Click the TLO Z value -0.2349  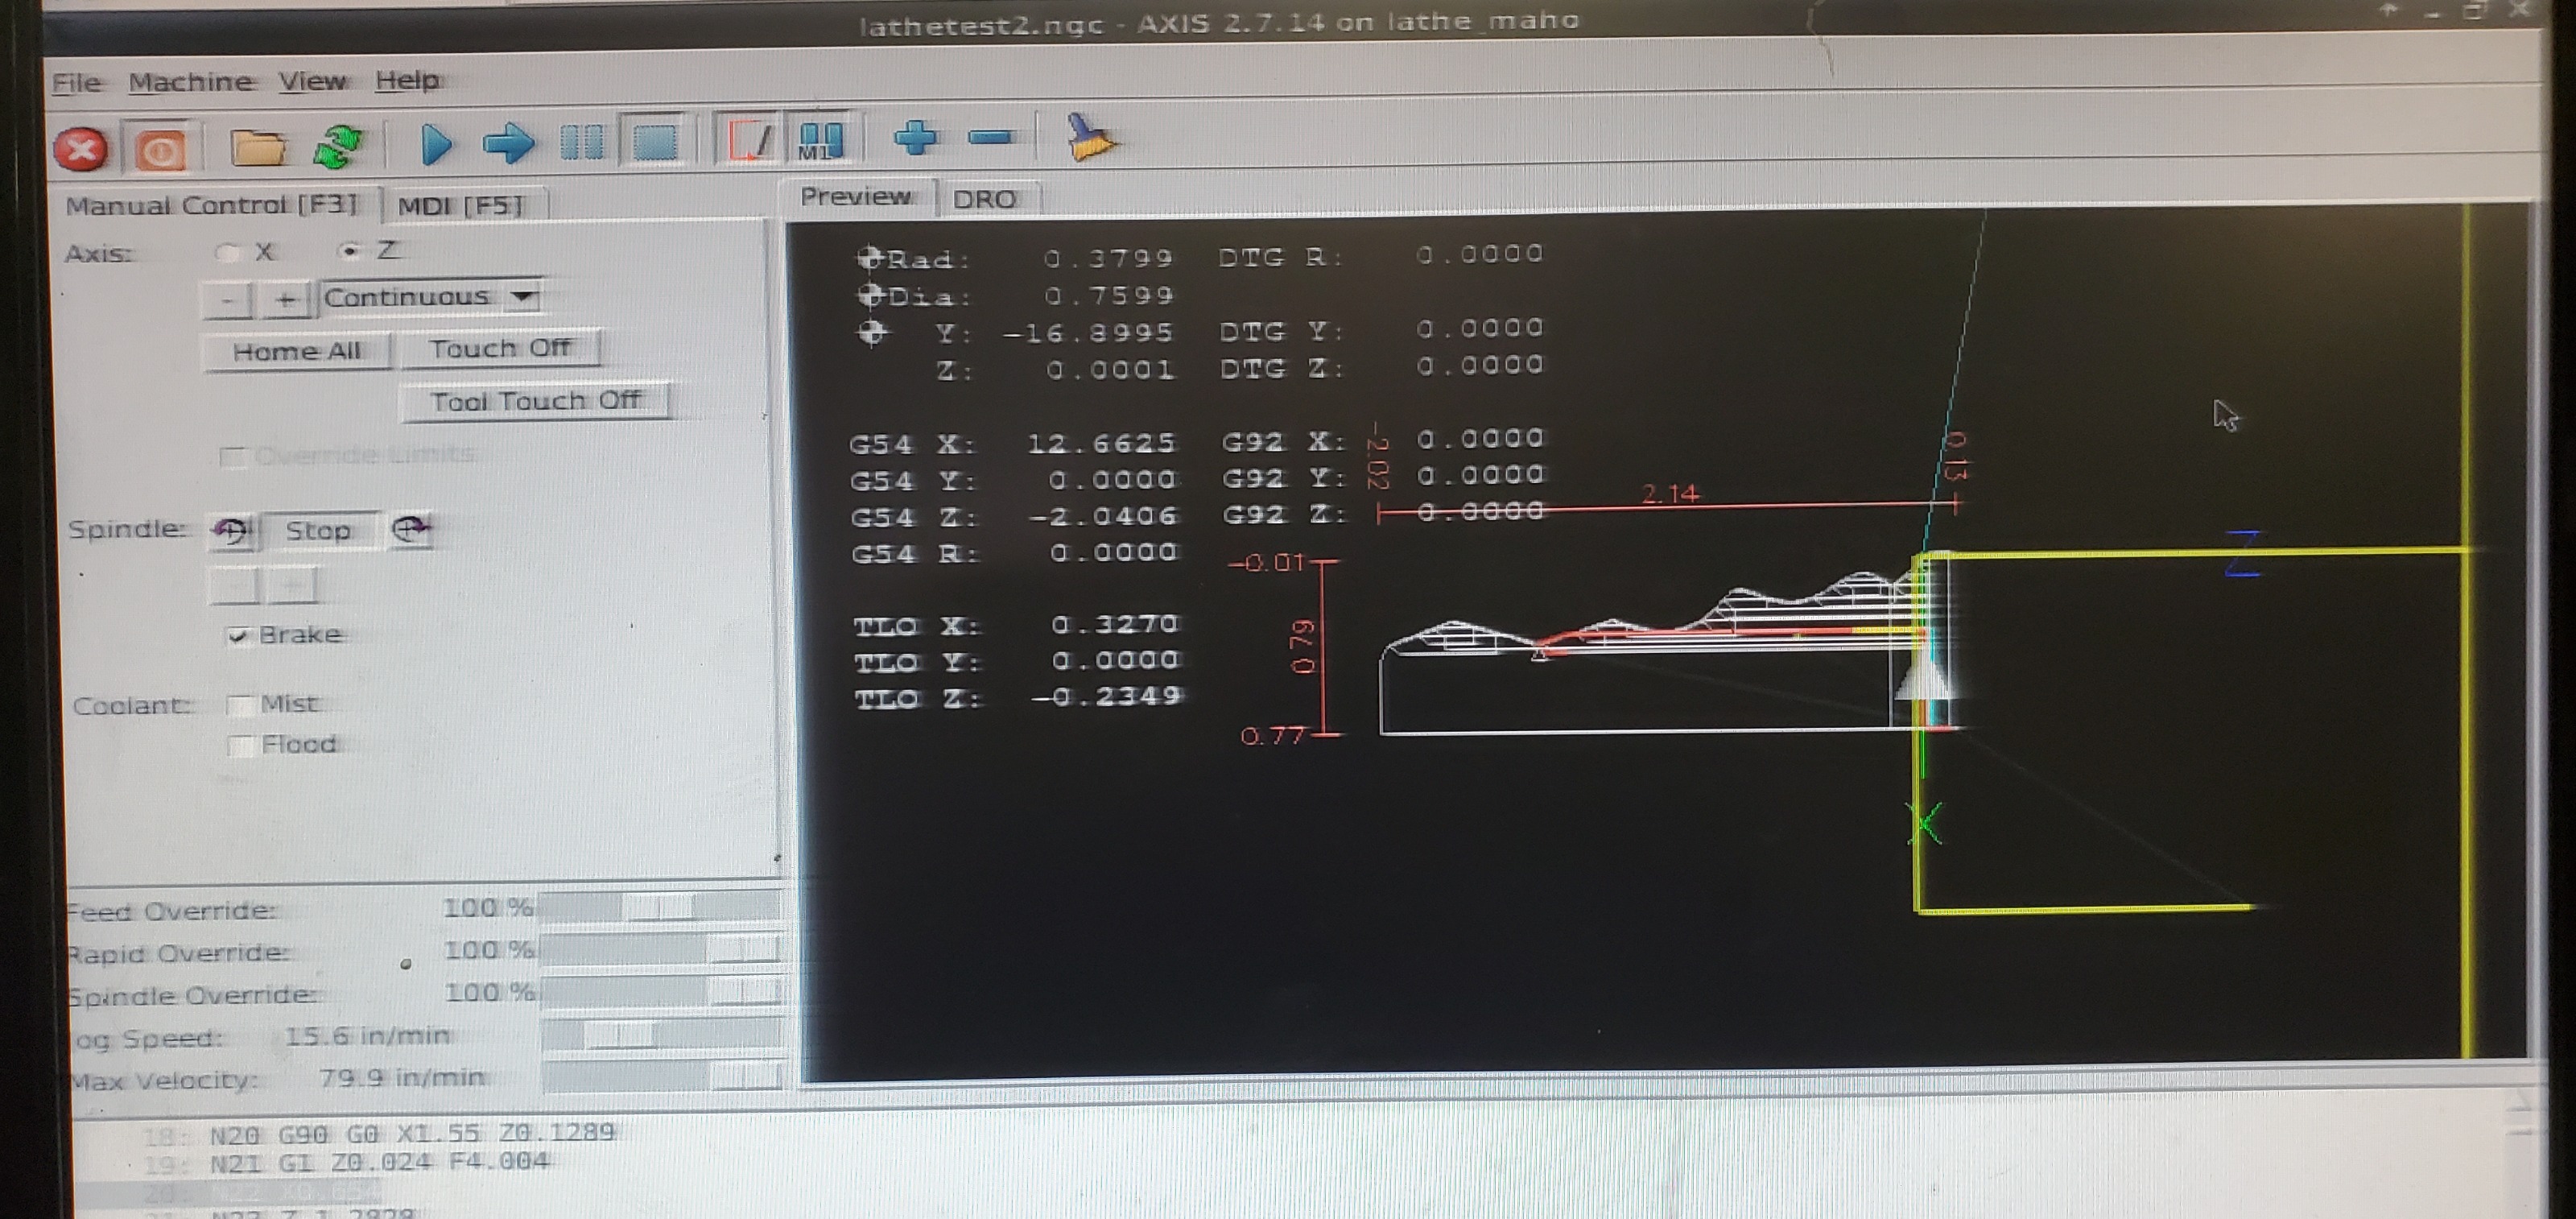[x=1106, y=696]
